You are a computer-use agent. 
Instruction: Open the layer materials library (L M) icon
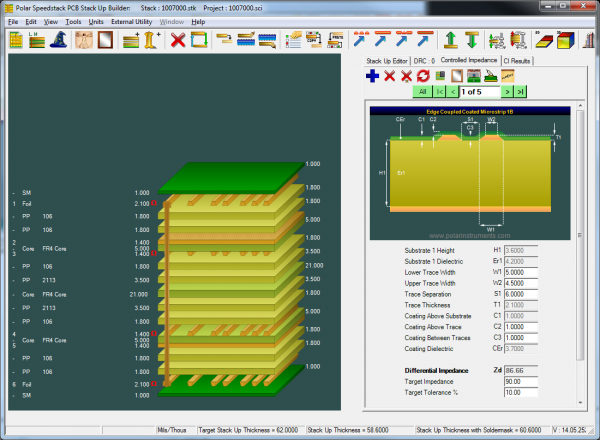point(37,40)
